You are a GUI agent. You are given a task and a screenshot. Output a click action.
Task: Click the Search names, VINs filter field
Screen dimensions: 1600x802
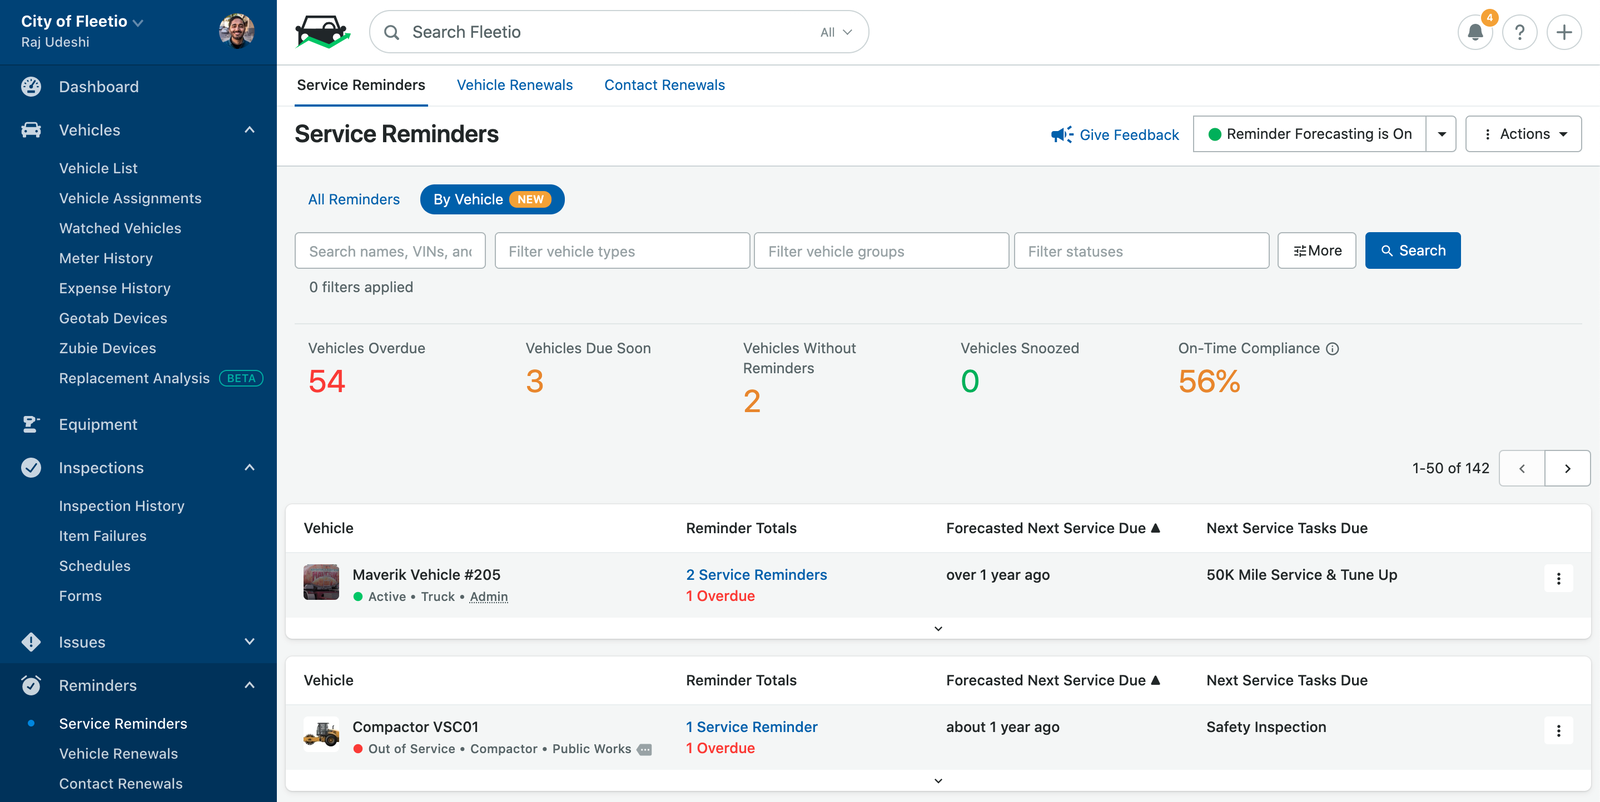(x=390, y=251)
